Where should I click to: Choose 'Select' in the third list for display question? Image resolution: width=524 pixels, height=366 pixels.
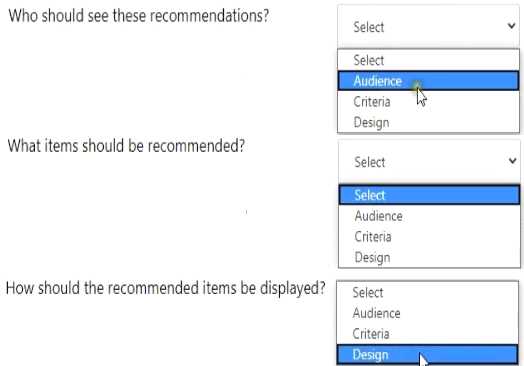[428, 292]
